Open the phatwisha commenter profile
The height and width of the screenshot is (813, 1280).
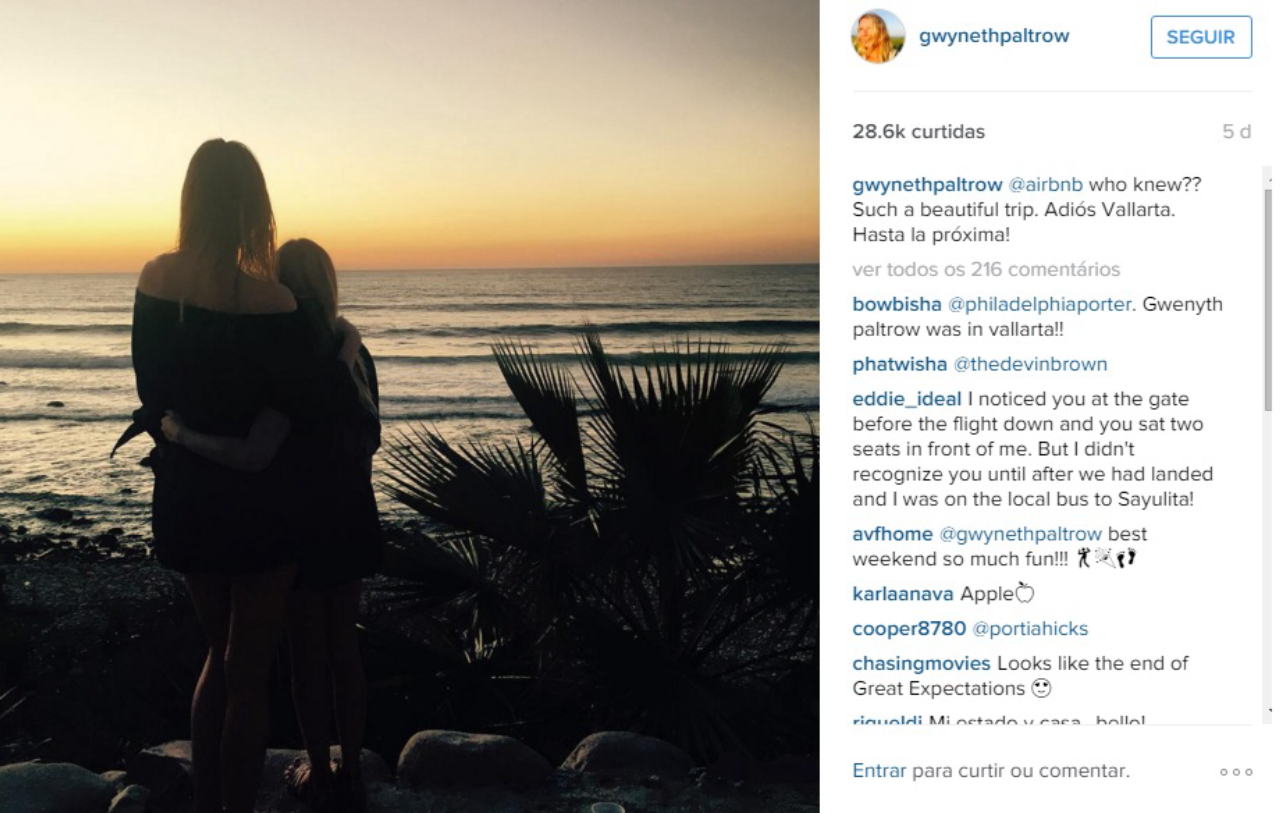pyautogui.click(x=899, y=364)
